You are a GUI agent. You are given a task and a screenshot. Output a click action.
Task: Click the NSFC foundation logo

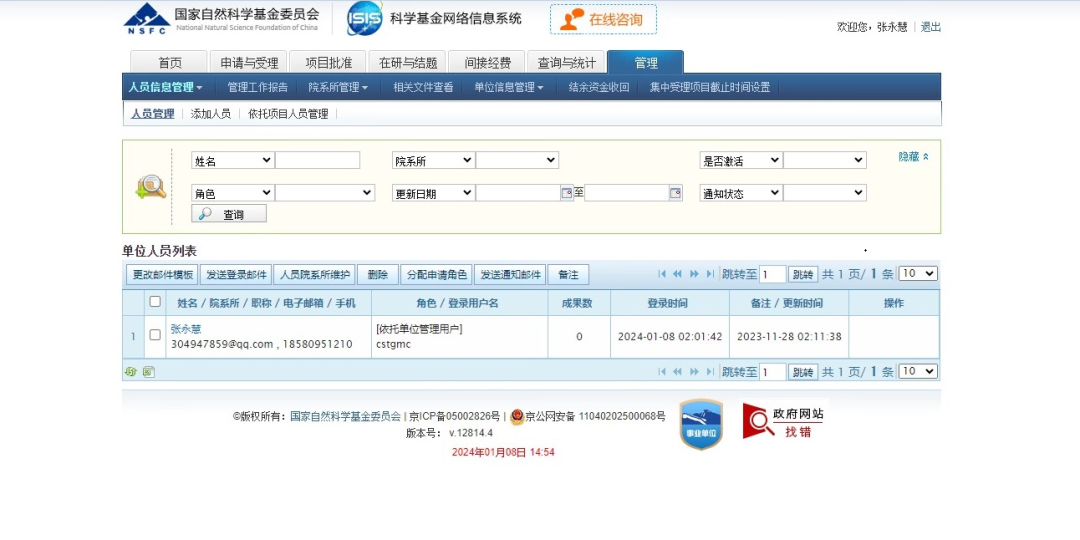click(x=147, y=19)
